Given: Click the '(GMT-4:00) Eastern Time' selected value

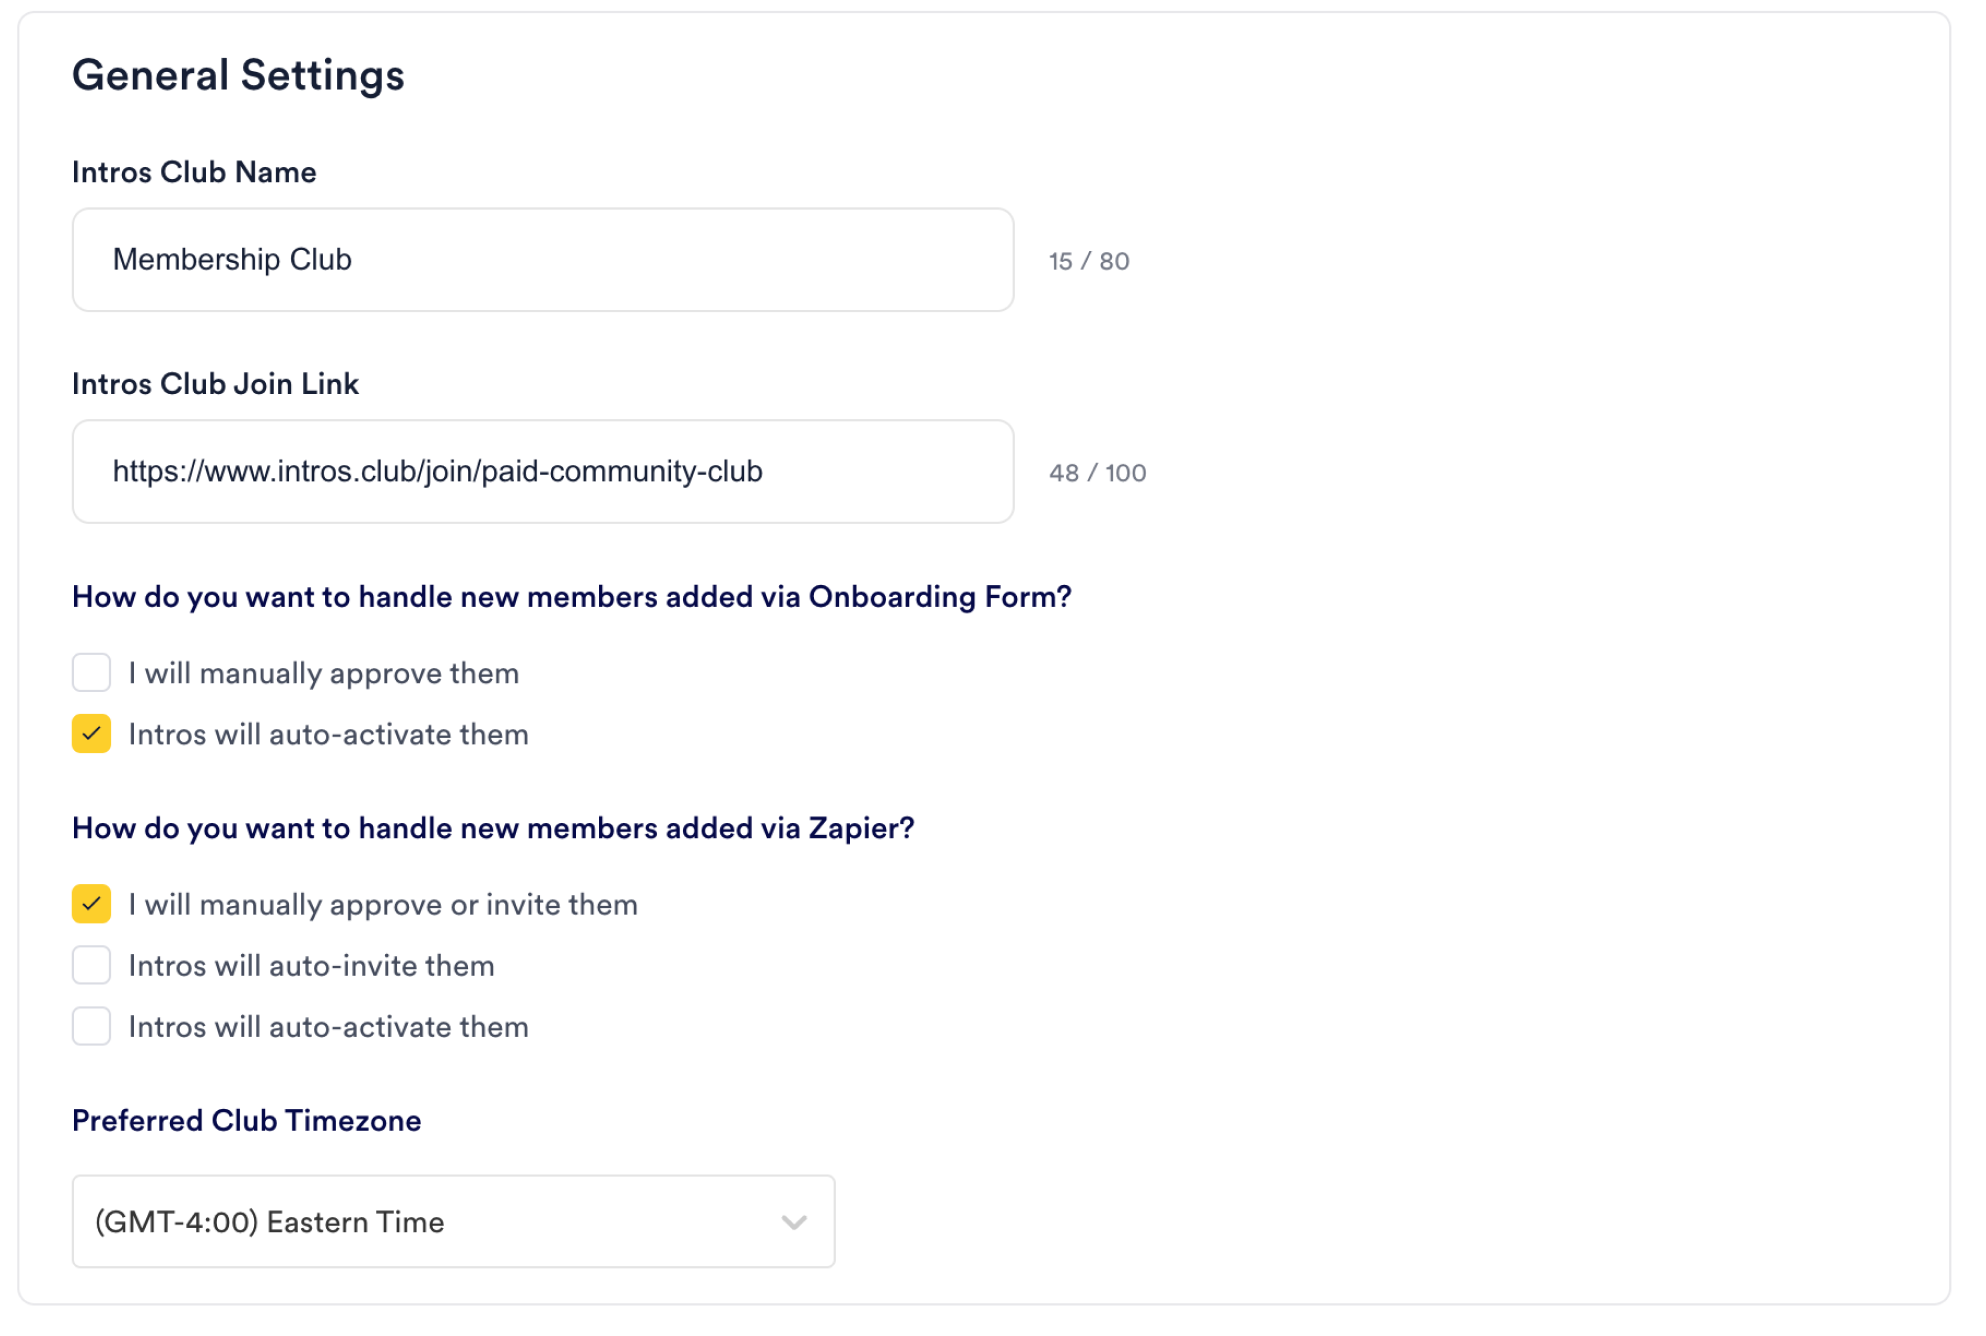Looking at the screenshot, I should coord(269,1222).
